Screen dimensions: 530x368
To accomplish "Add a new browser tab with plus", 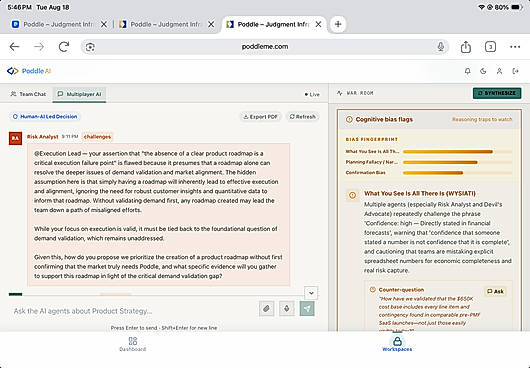I will (338, 24).
